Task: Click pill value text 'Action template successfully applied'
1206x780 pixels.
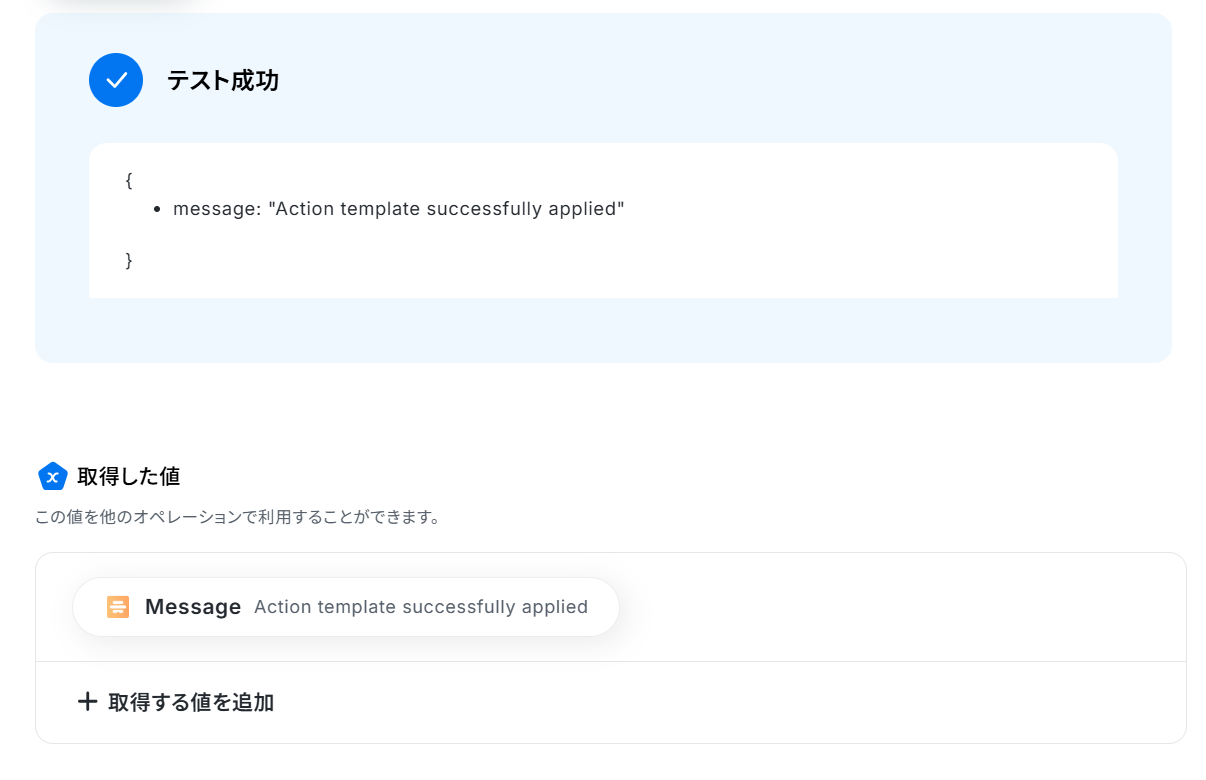Action: 421,607
